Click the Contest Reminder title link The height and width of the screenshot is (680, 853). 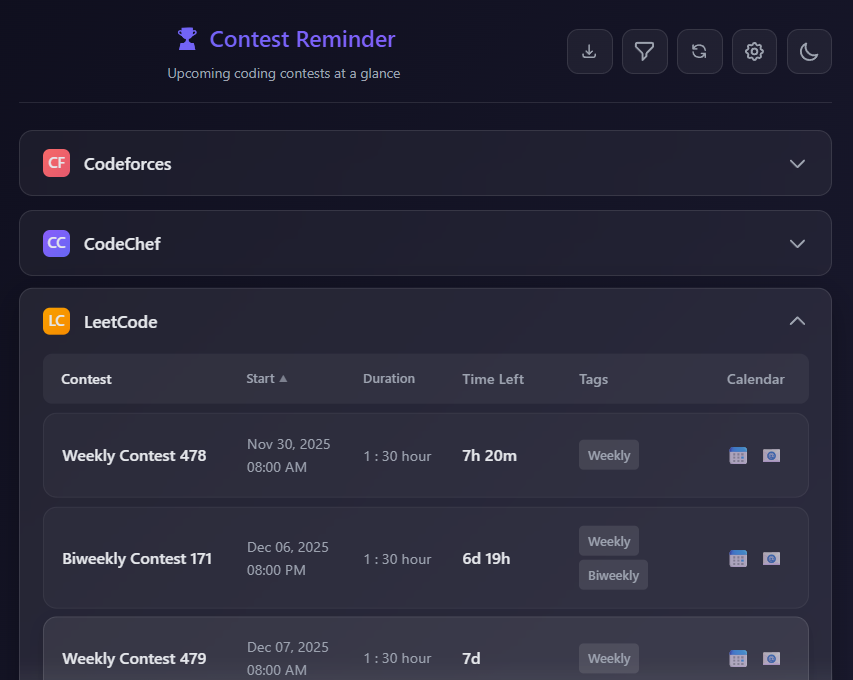click(300, 39)
